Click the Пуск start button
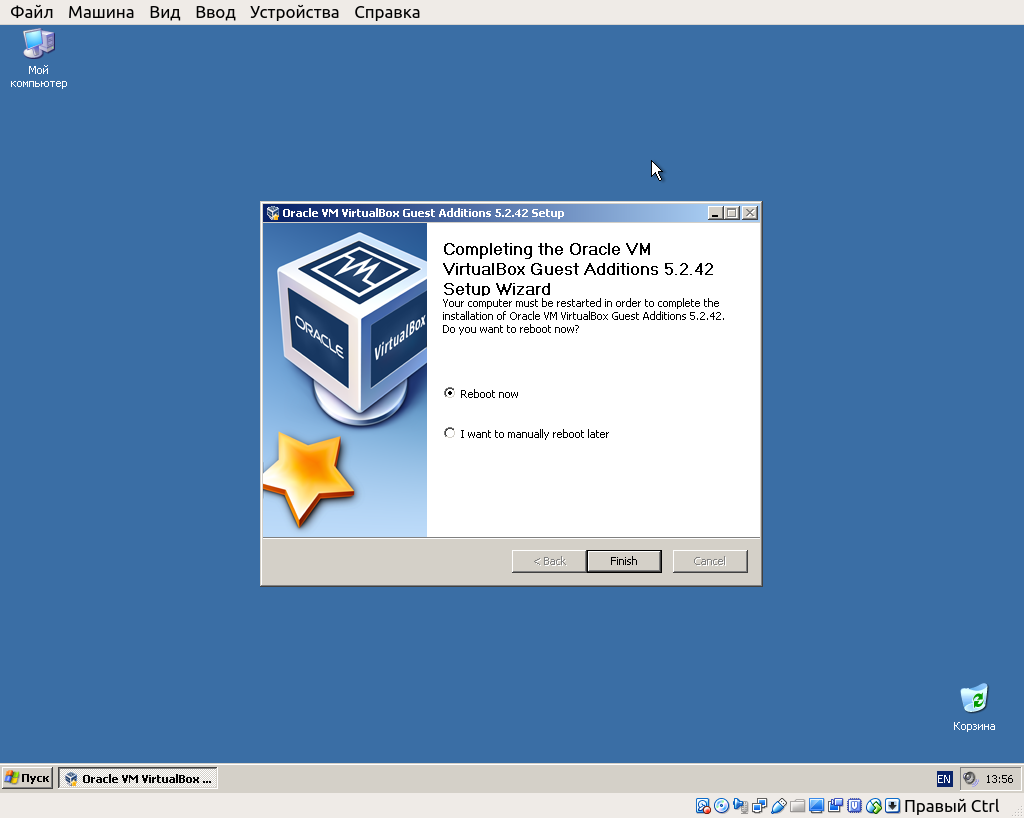The width and height of the screenshot is (1024, 818). click(x=27, y=778)
